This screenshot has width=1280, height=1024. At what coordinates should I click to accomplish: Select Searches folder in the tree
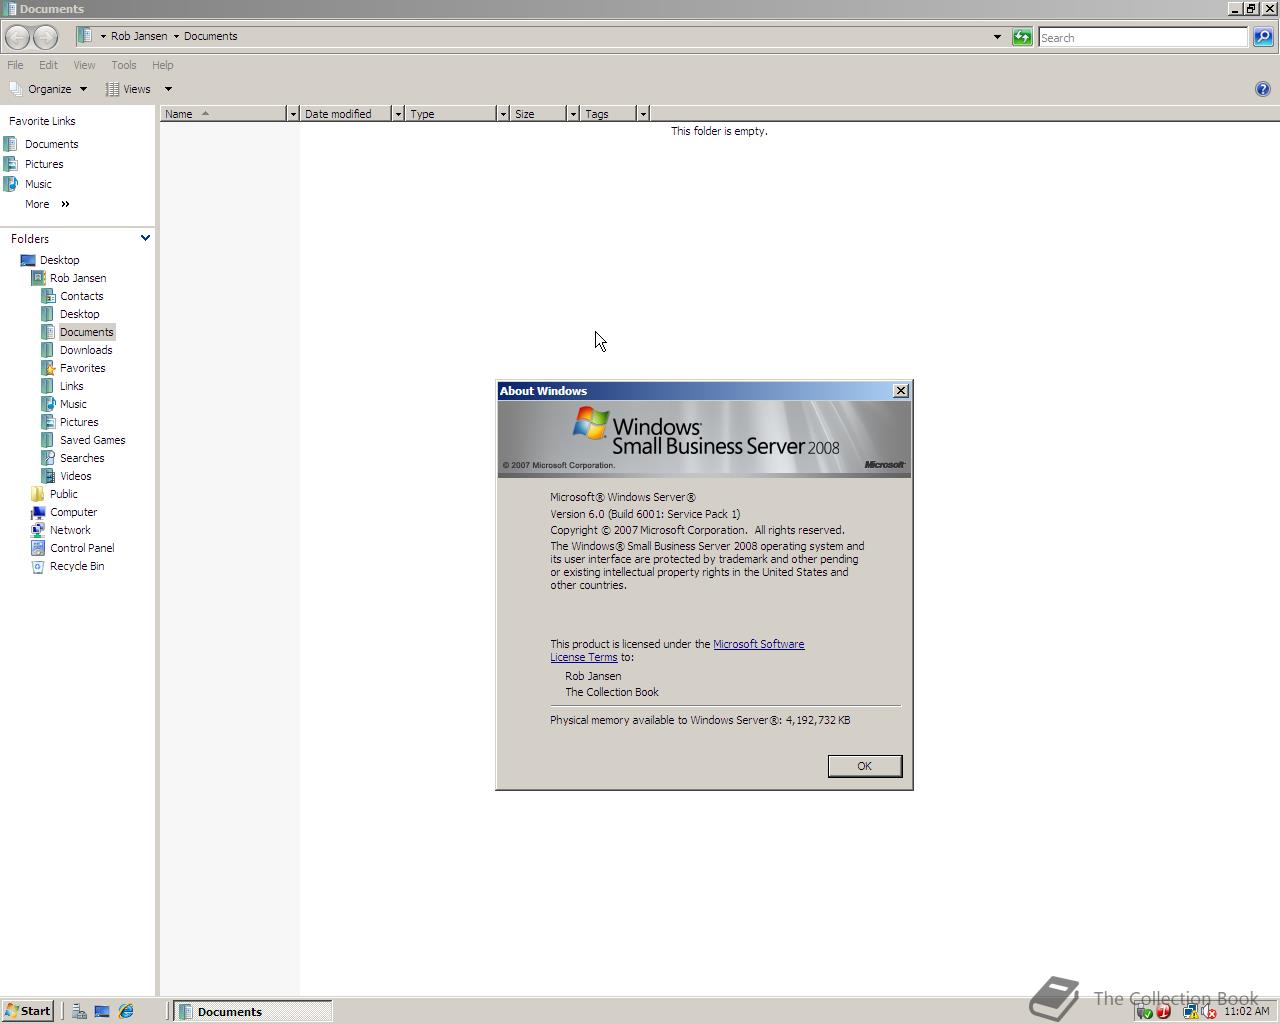[x=82, y=458]
